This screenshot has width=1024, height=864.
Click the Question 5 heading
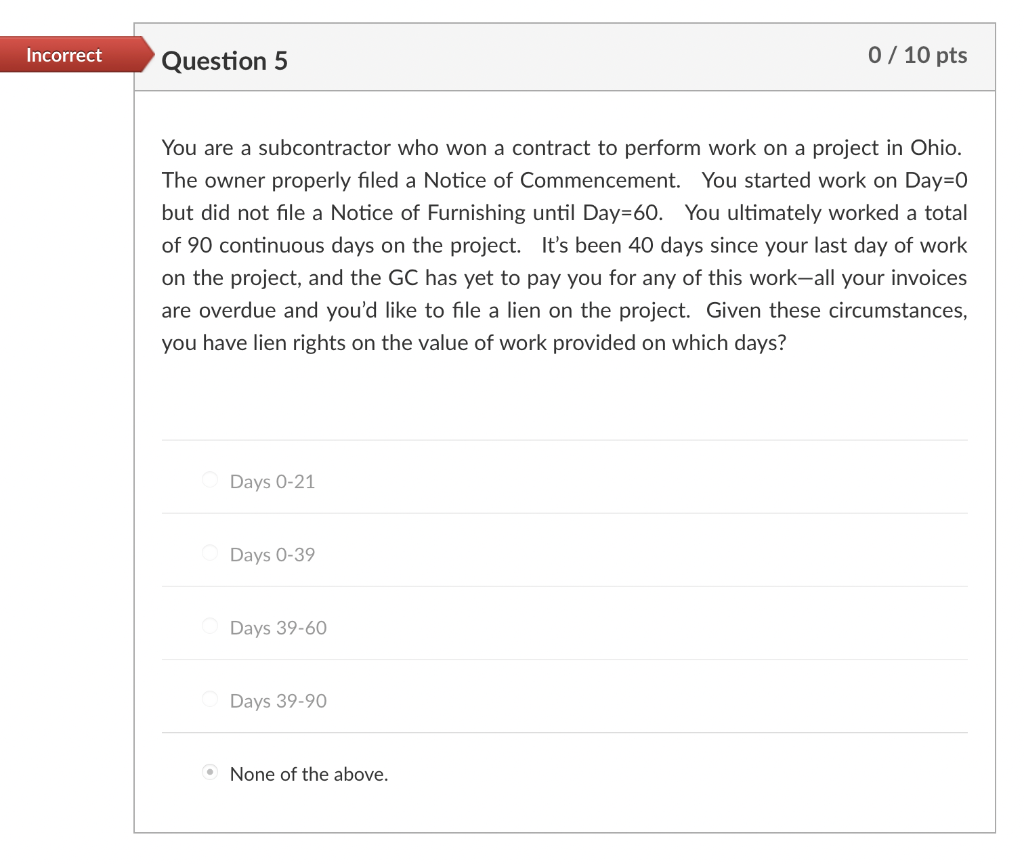tap(225, 61)
